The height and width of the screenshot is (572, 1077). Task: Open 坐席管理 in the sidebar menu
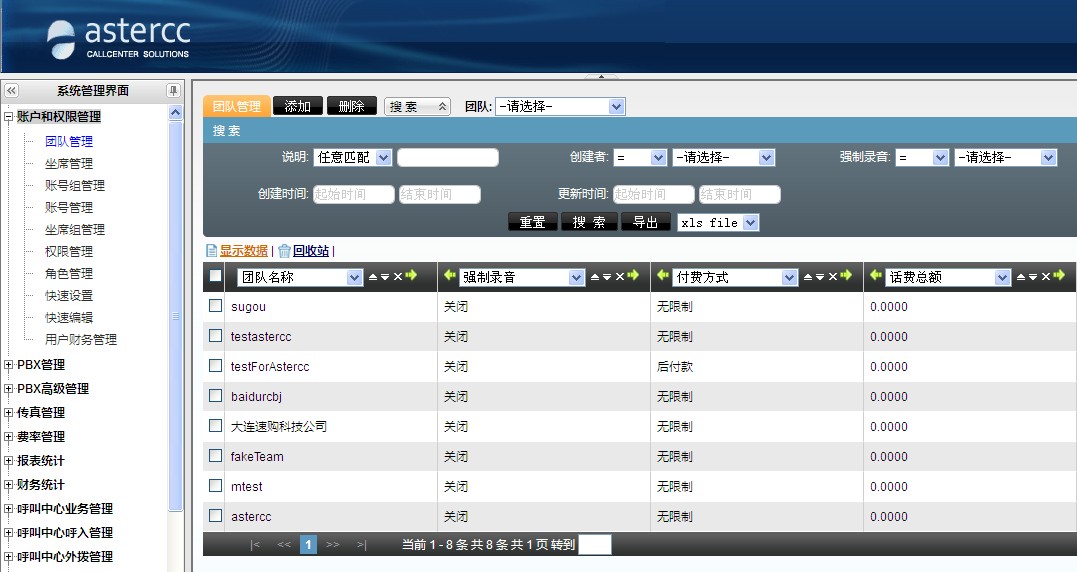[x=68, y=163]
